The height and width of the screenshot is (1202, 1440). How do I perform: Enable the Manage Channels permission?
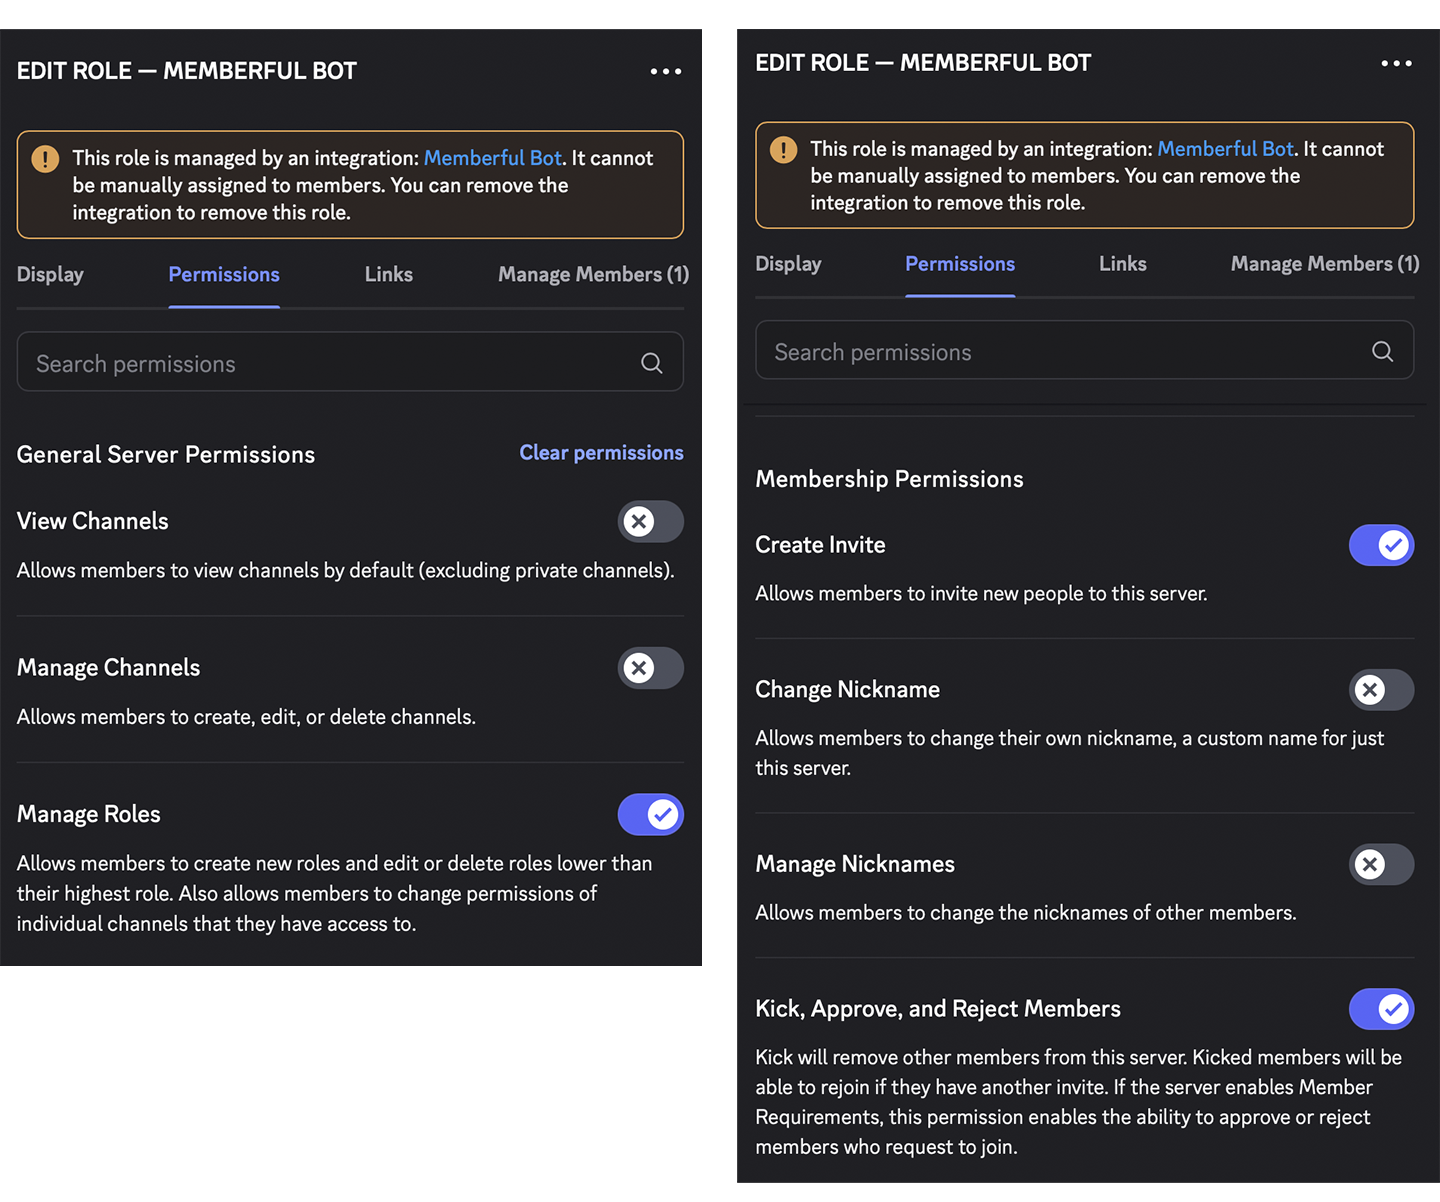click(x=651, y=668)
